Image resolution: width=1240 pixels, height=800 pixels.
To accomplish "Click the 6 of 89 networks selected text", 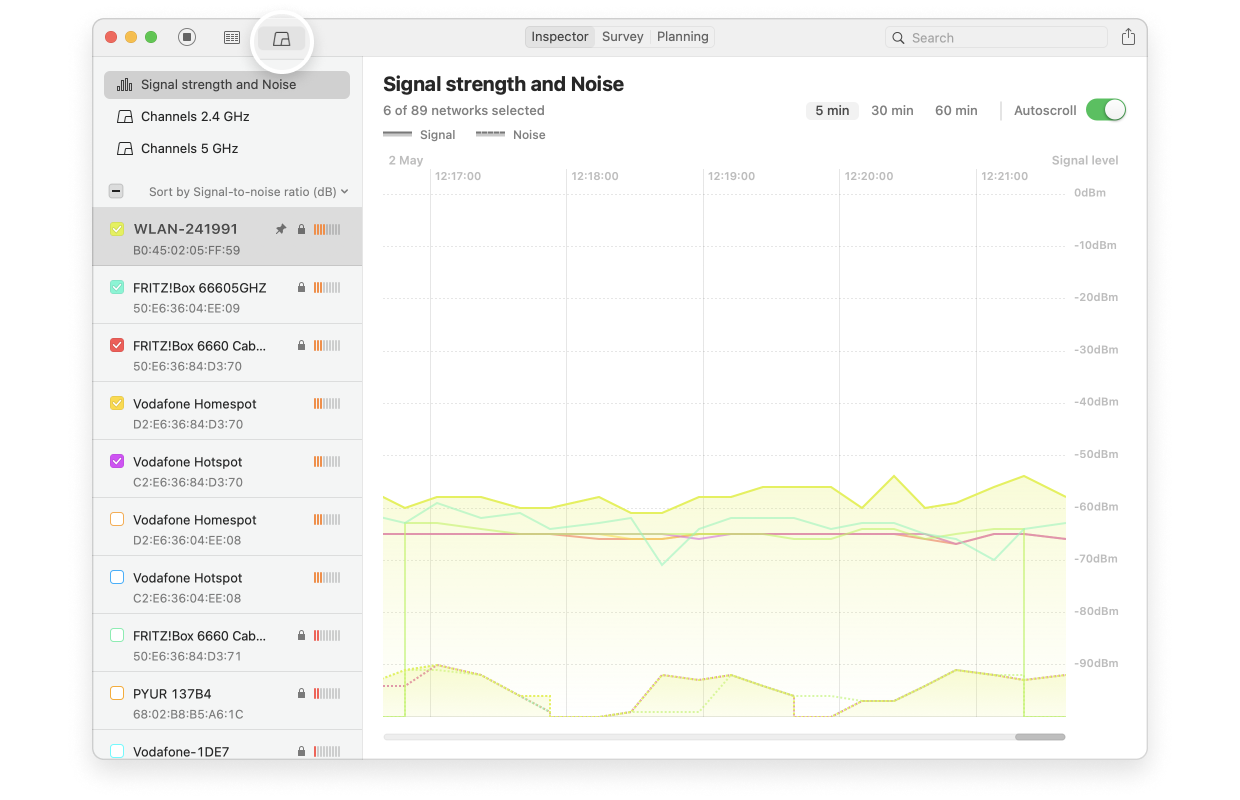I will click(464, 111).
